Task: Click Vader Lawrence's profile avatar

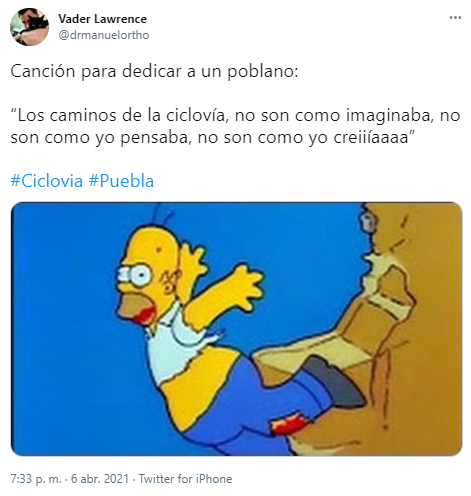Action: tap(29, 27)
